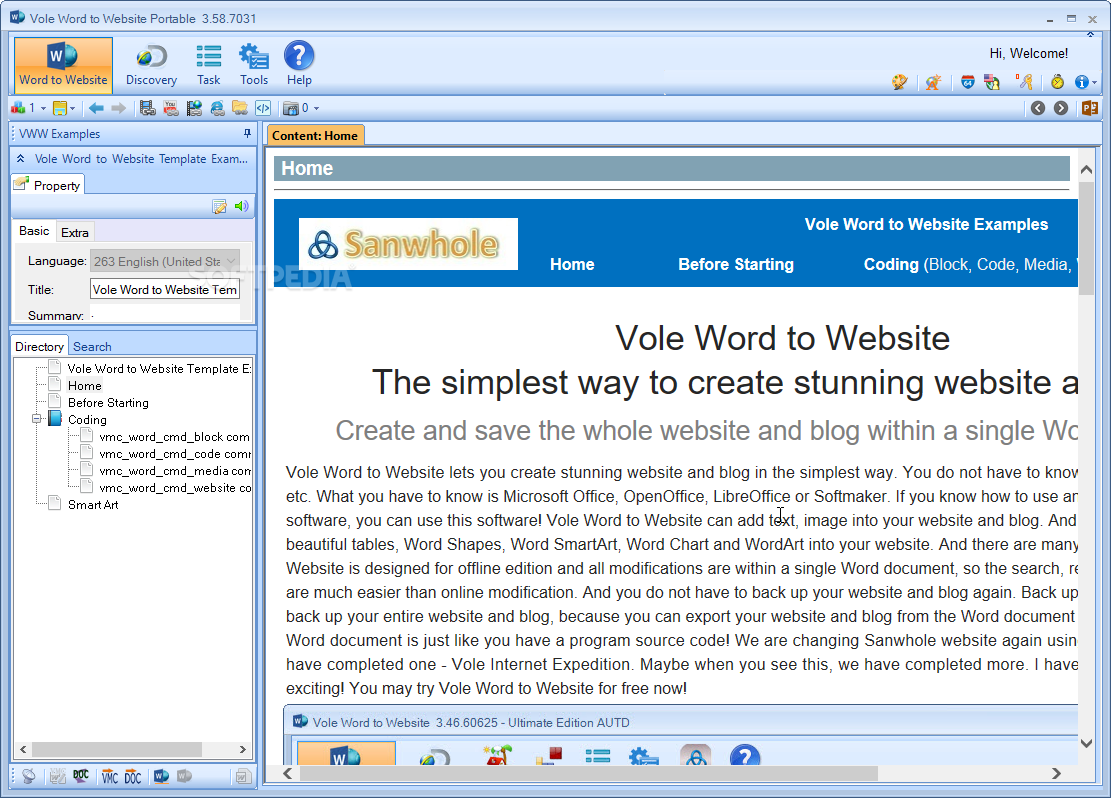Click the media clapboard icon labeled 0

tap(291, 108)
